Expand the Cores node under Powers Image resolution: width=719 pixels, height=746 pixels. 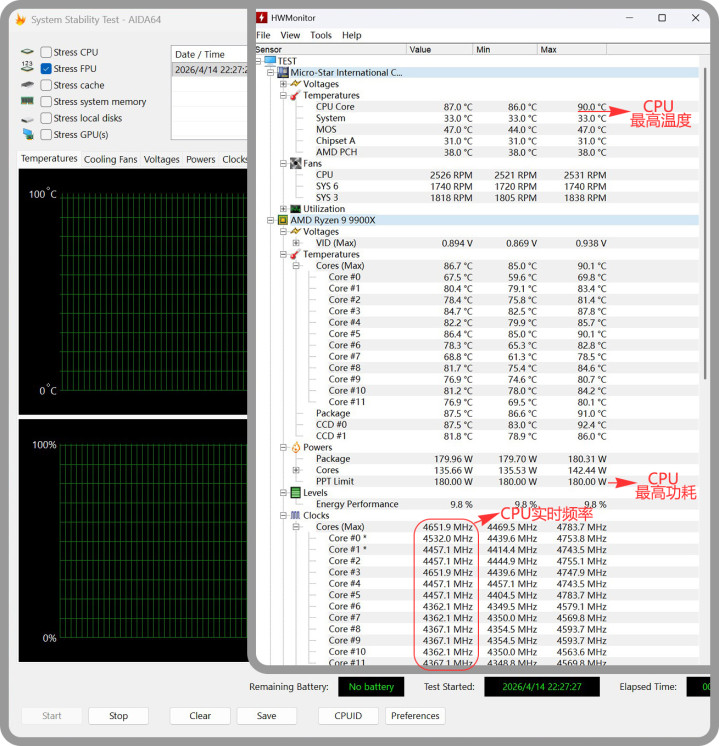296,470
